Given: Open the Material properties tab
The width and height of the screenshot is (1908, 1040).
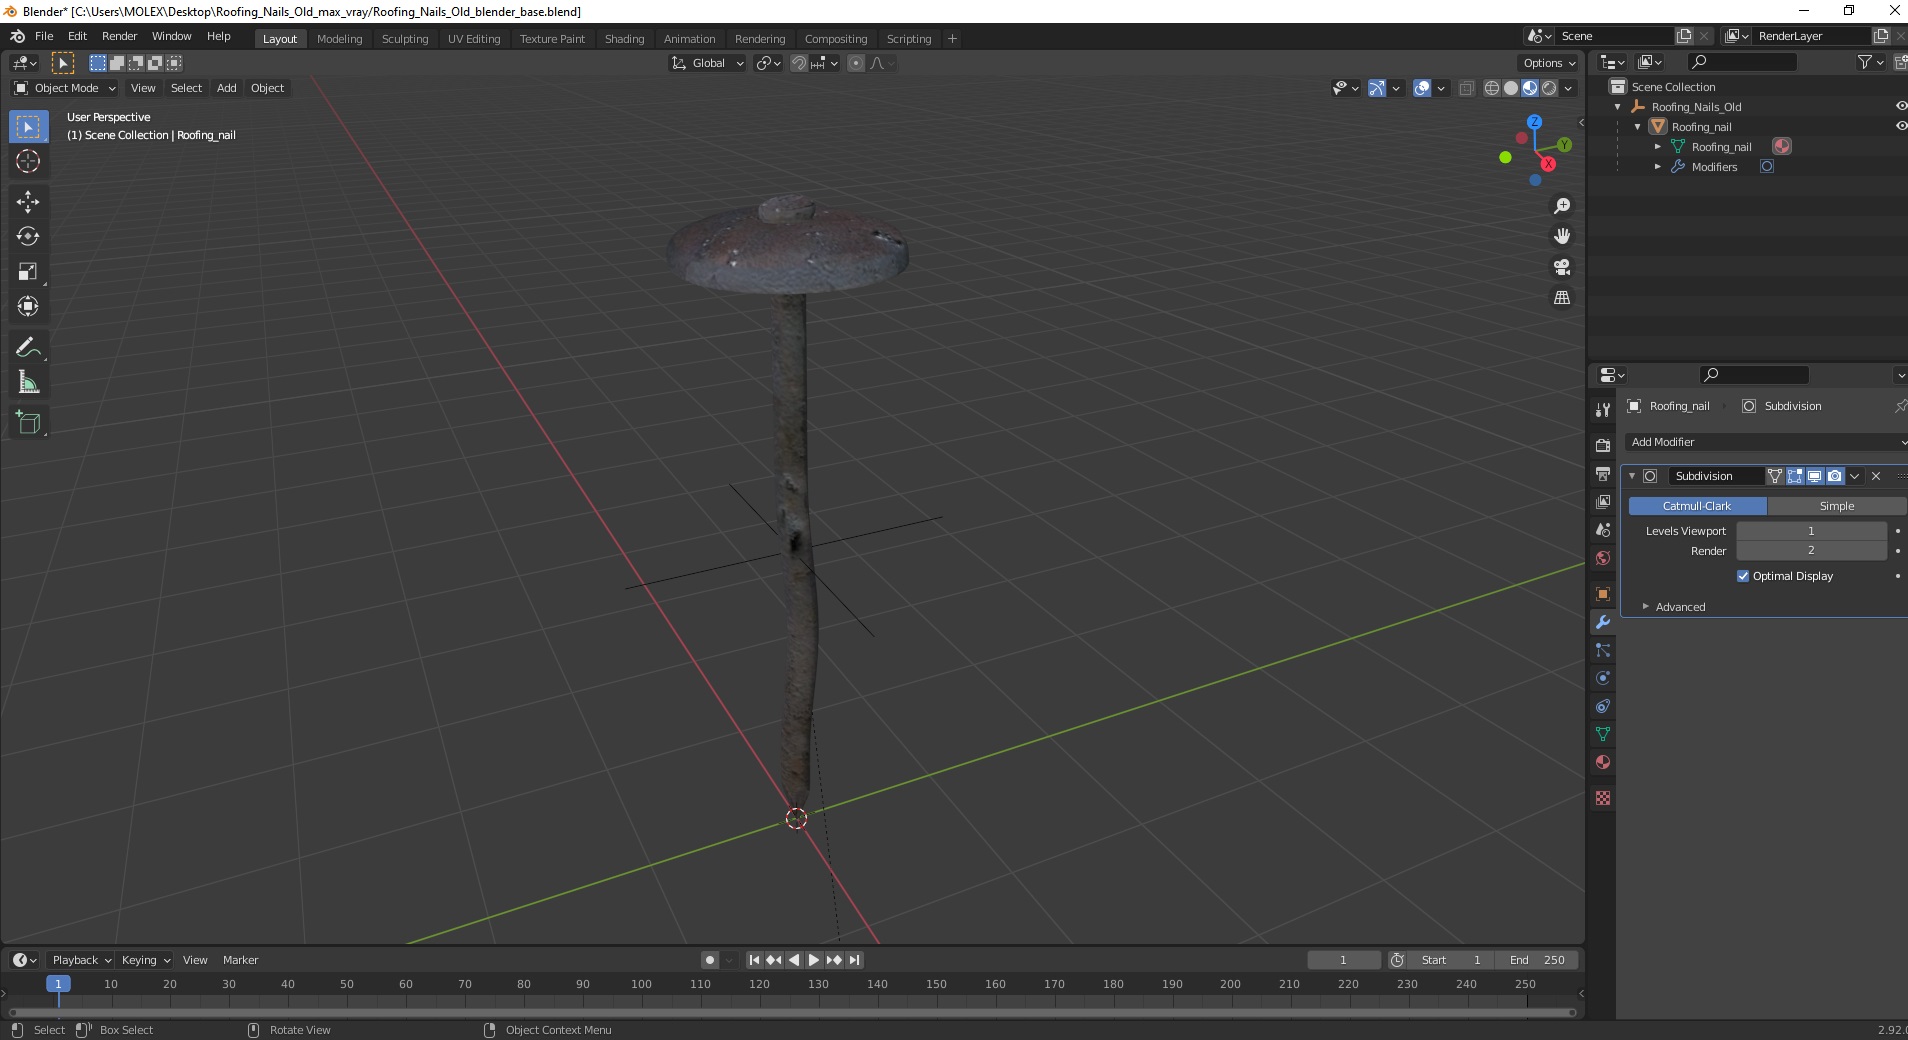Looking at the screenshot, I should pos(1603,762).
